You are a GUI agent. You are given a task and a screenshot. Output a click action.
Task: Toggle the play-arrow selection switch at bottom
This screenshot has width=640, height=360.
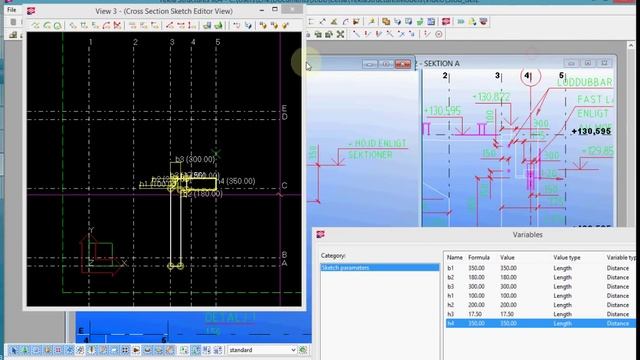(136, 350)
